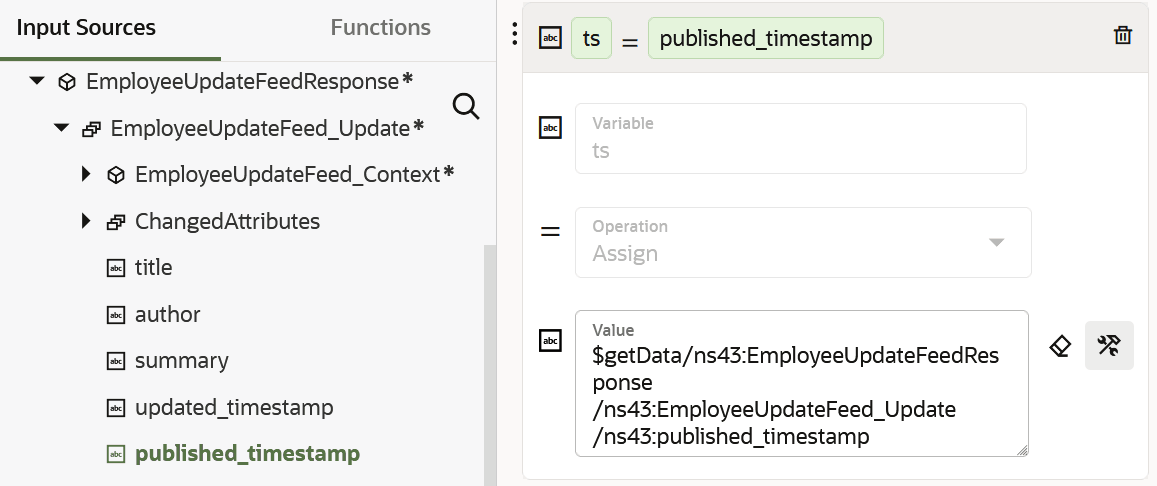The image size is (1157, 486).
Task: Switch to the Functions tab
Action: coord(380,28)
